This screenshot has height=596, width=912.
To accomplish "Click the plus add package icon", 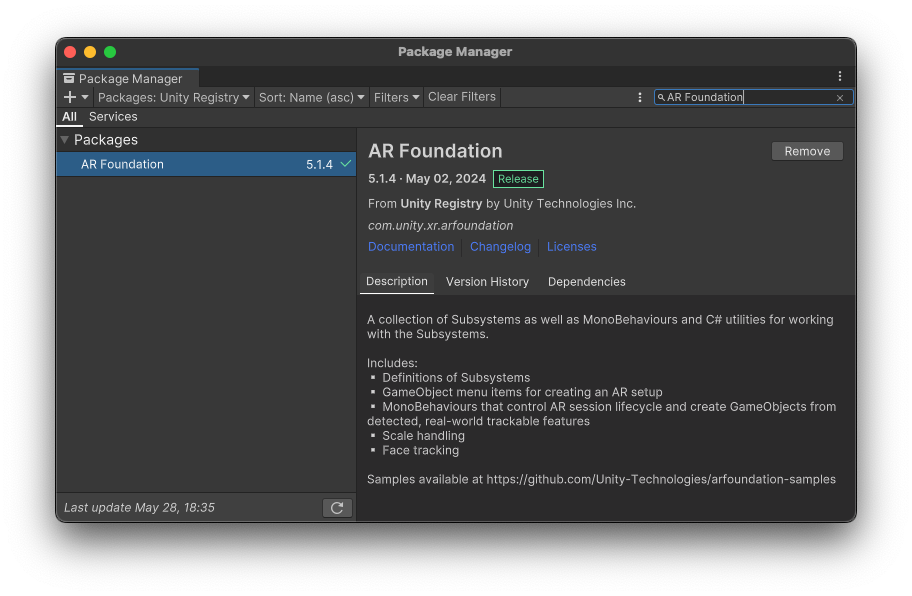I will point(69,97).
